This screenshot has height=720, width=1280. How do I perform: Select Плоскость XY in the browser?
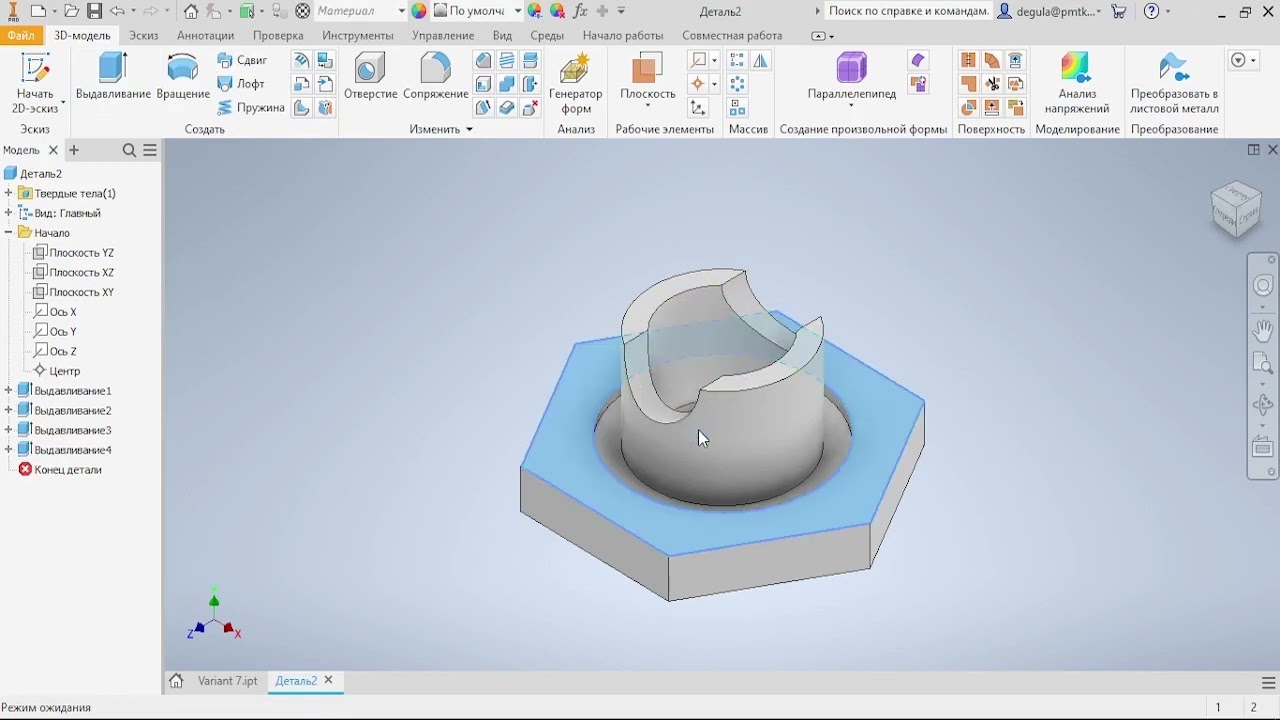pyautogui.click(x=74, y=292)
